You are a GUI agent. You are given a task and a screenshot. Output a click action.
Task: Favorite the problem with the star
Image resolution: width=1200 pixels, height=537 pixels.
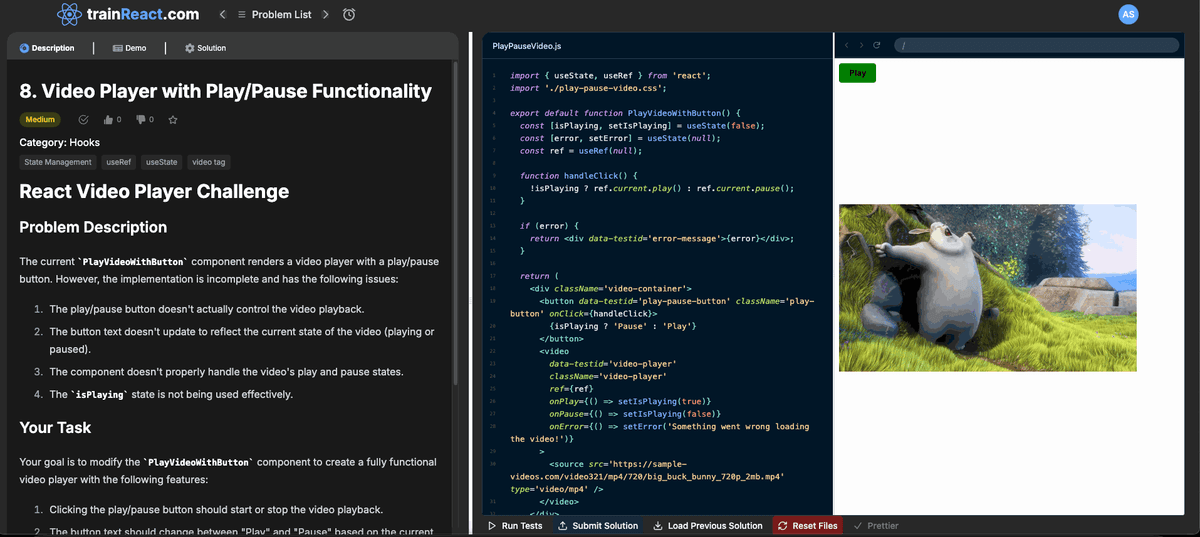coord(173,120)
